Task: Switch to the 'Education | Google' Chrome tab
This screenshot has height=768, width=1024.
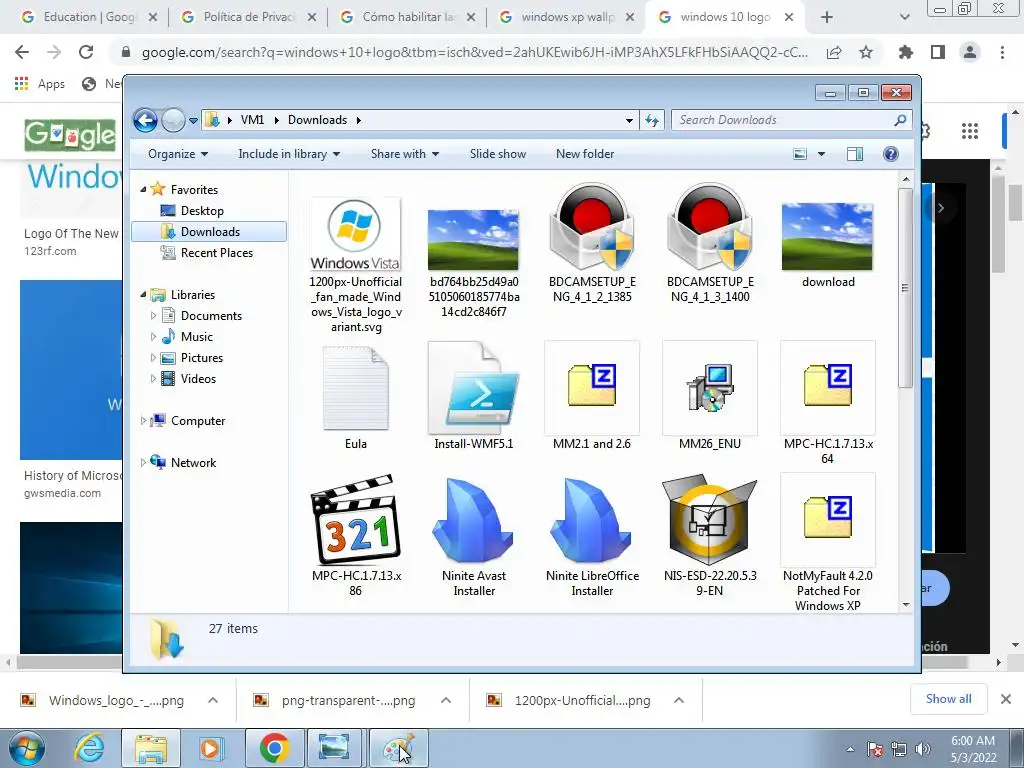Action: click(88, 17)
